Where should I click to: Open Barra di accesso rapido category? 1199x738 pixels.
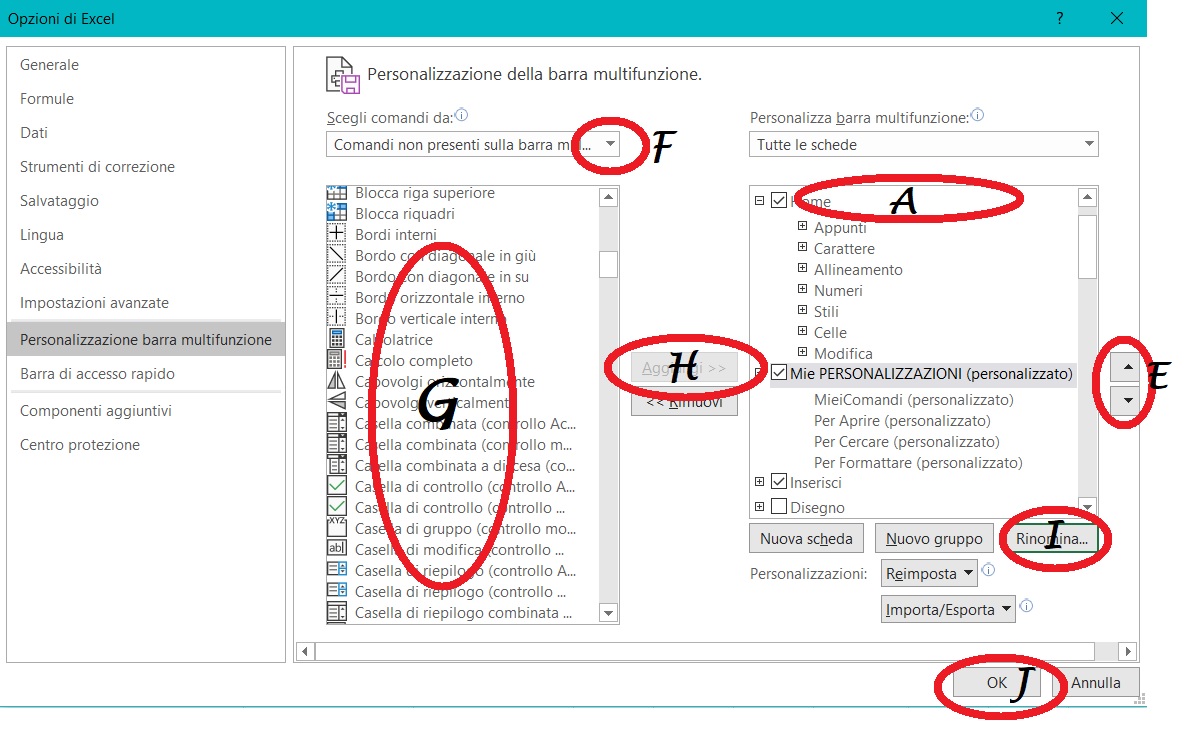(145, 374)
